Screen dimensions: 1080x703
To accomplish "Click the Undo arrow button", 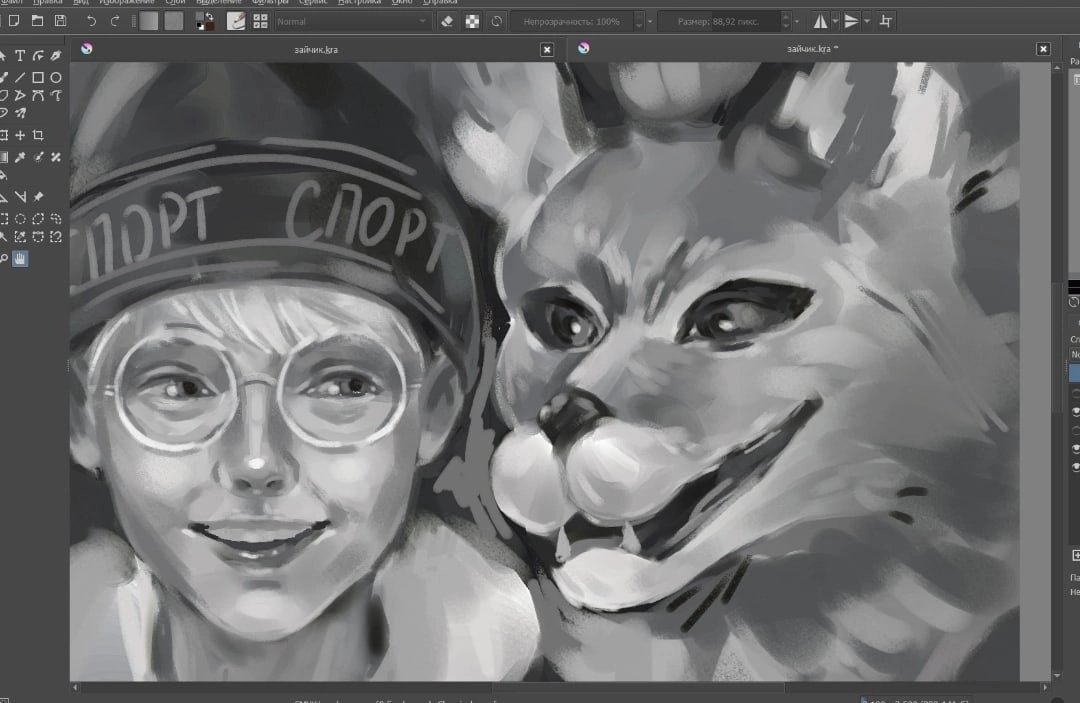I will [x=91, y=21].
